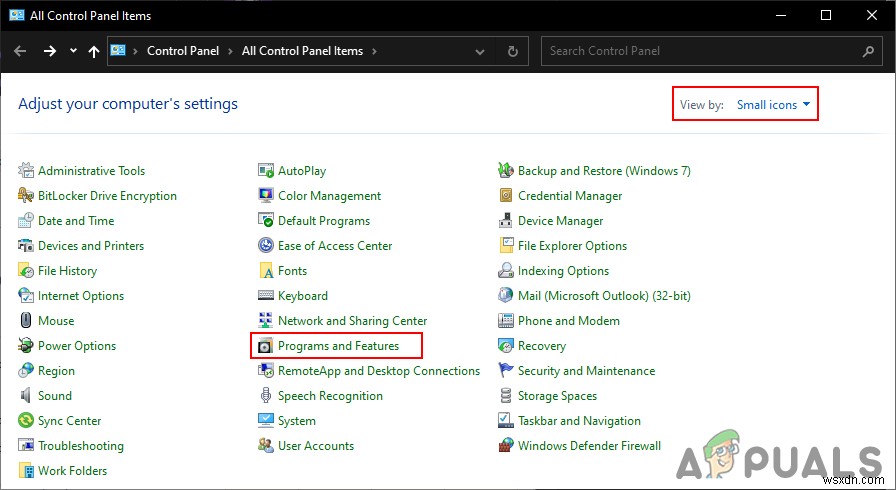
Task: Refresh the Control Panel view
Action: tap(513, 51)
